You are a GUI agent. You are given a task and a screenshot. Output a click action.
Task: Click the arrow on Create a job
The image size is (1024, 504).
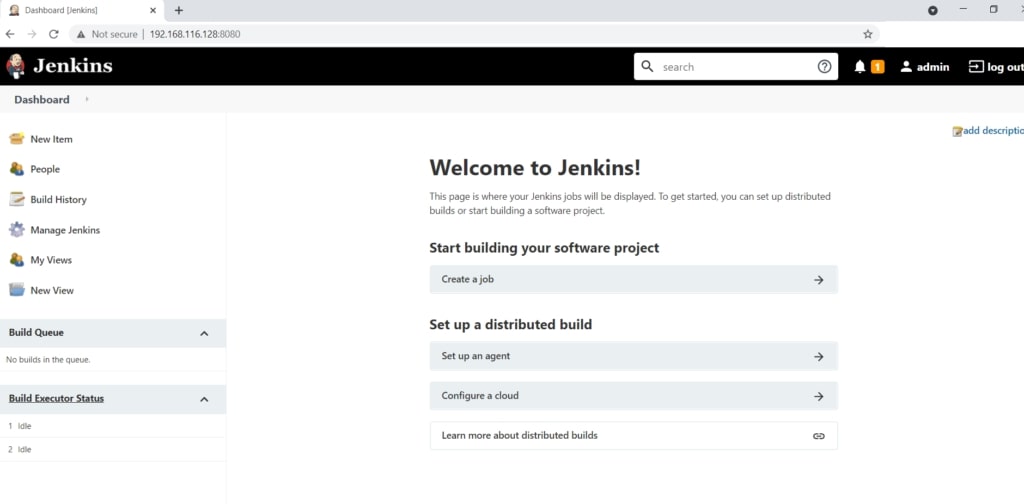(x=818, y=280)
